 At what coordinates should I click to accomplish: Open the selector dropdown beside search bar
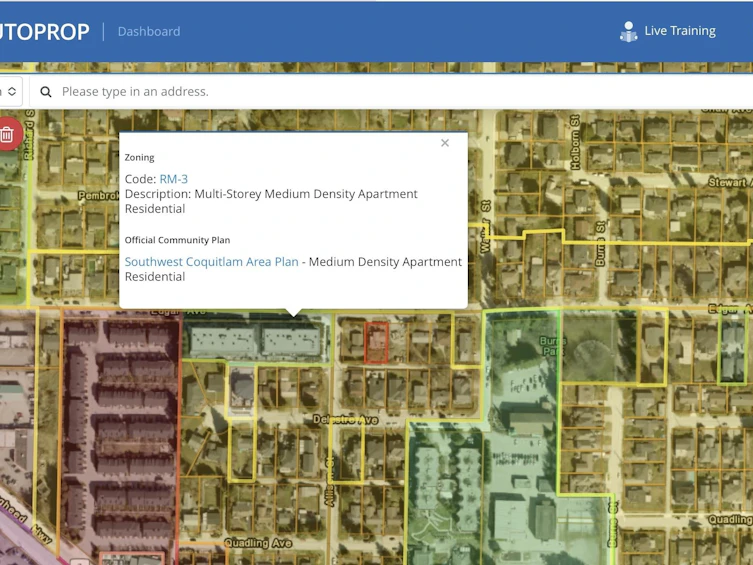pos(11,91)
